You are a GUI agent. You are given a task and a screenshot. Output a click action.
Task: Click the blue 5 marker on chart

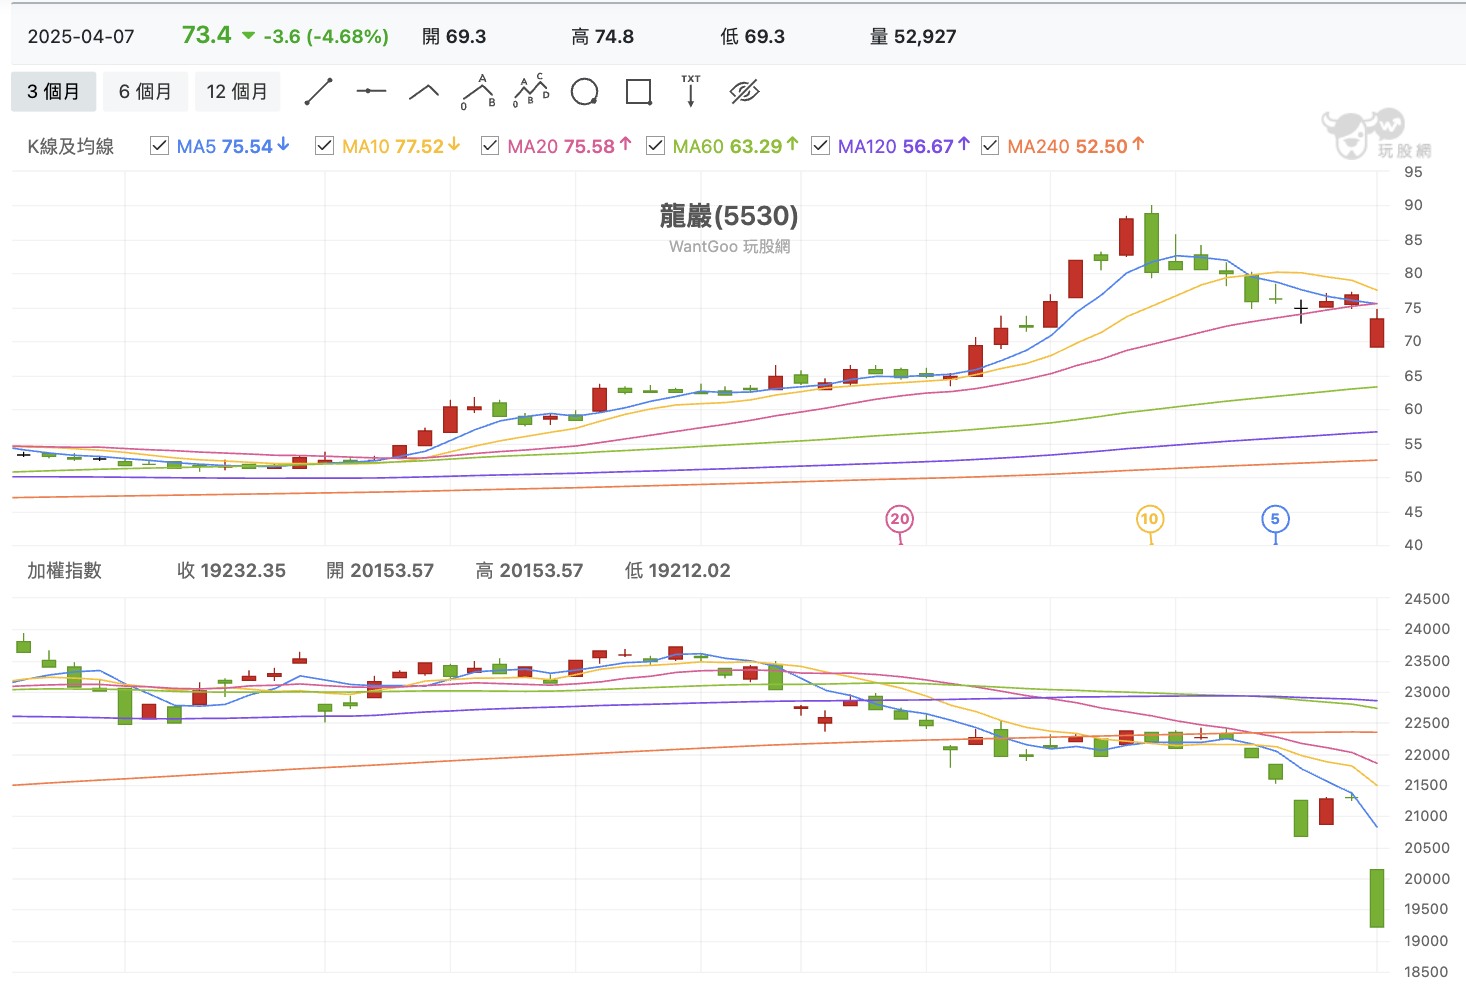click(1274, 519)
